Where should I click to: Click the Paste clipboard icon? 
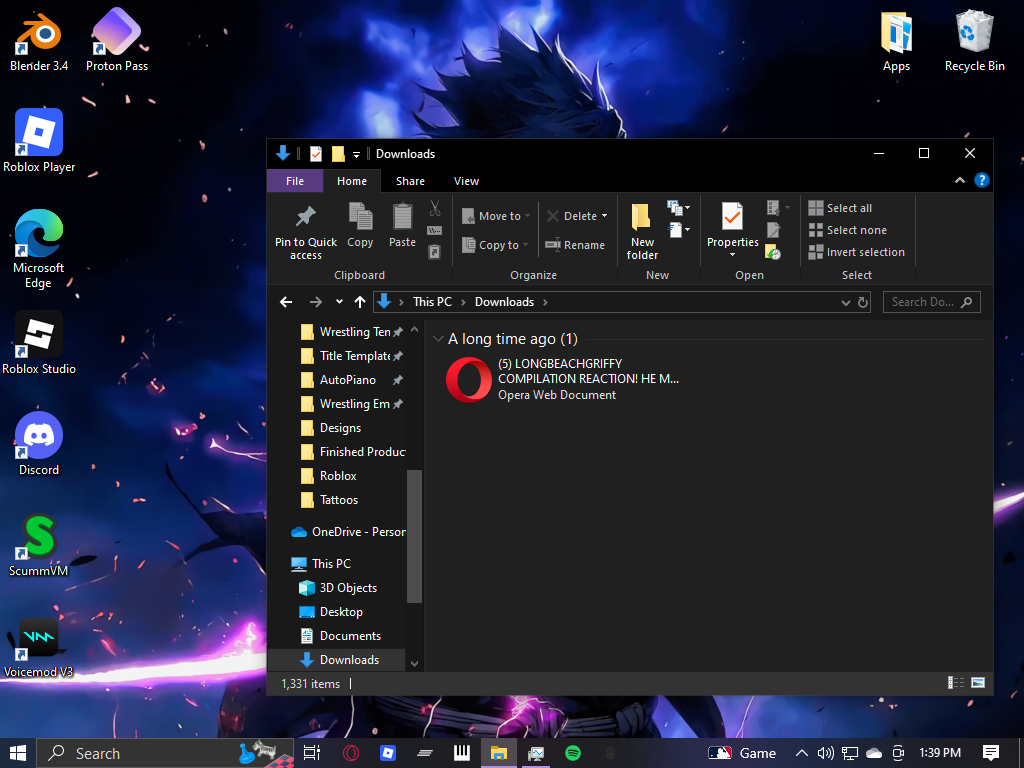coord(402,217)
